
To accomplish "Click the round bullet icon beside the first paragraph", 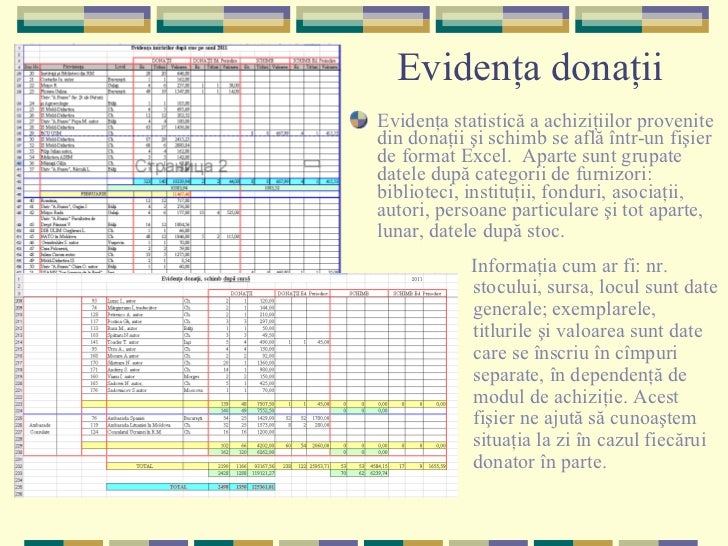I will coord(358,119).
